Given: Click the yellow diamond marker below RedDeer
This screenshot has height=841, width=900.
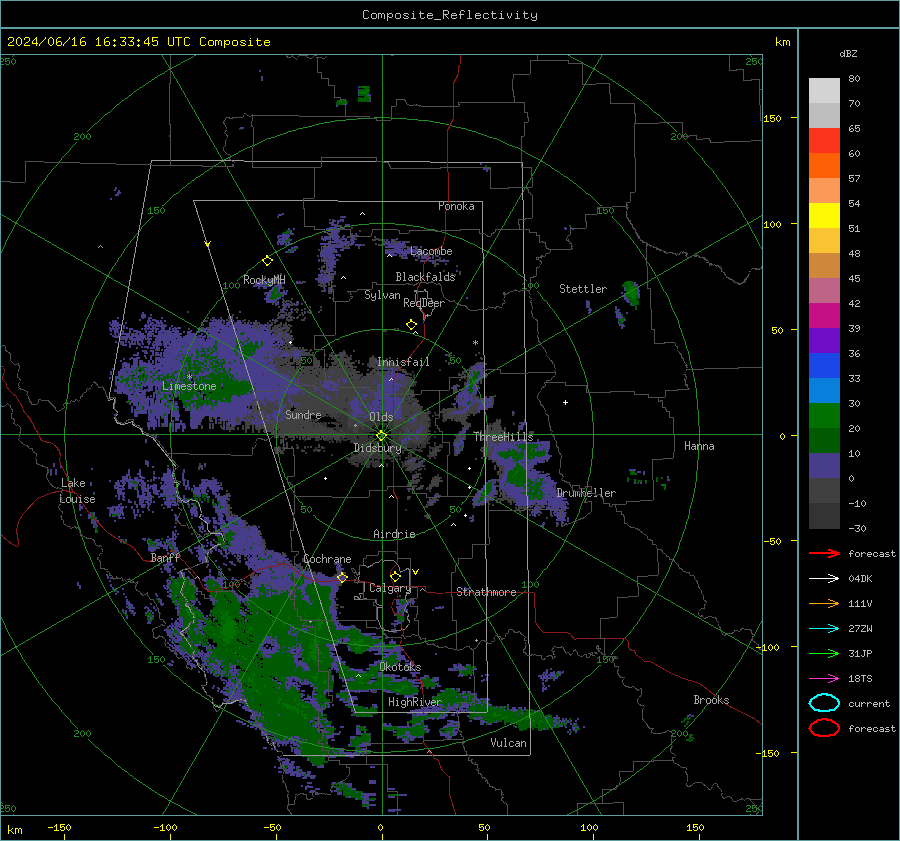Looking at the screenshot, I should click(412, 325).
